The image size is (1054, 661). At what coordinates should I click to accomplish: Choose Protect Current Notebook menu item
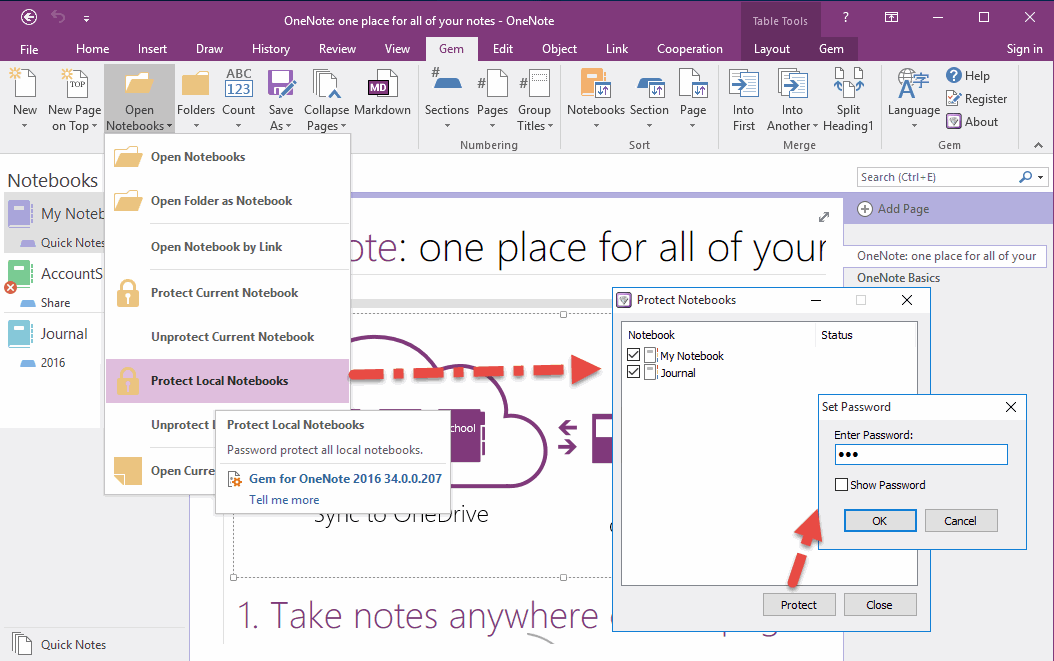[x=227, y=293]
